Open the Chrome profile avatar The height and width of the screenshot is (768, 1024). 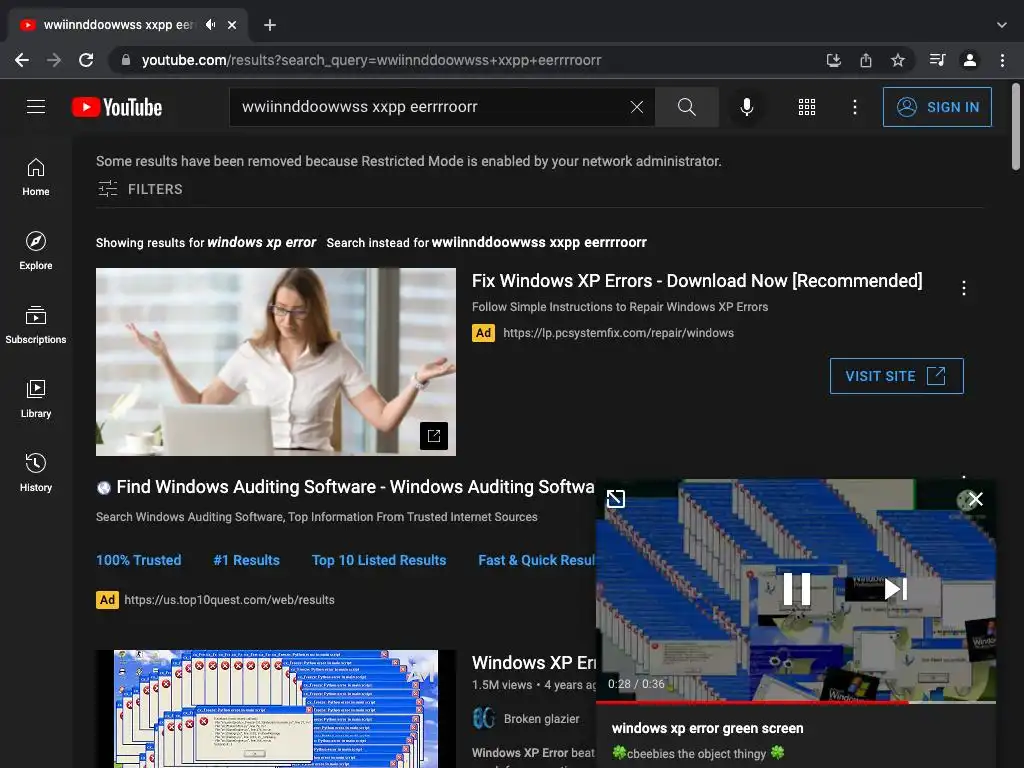tap(970, 60)
